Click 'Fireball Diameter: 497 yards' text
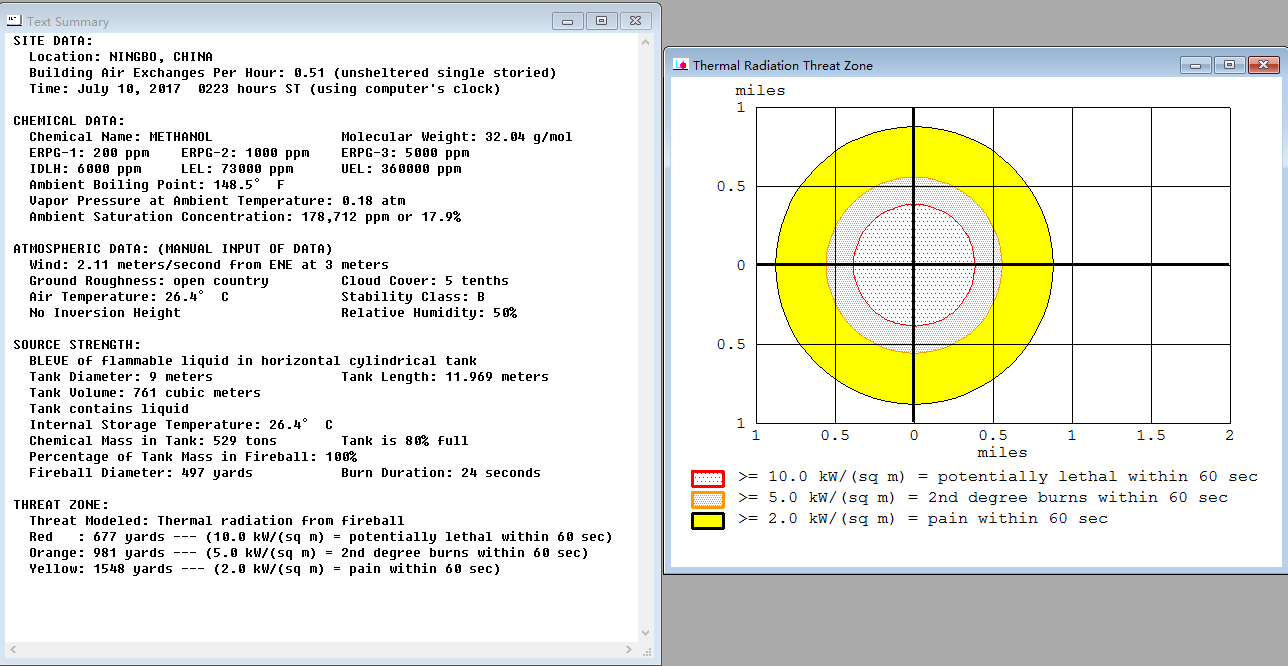Image resolution: width=1288 pixels, height=666 pixels. coord(141,473)
